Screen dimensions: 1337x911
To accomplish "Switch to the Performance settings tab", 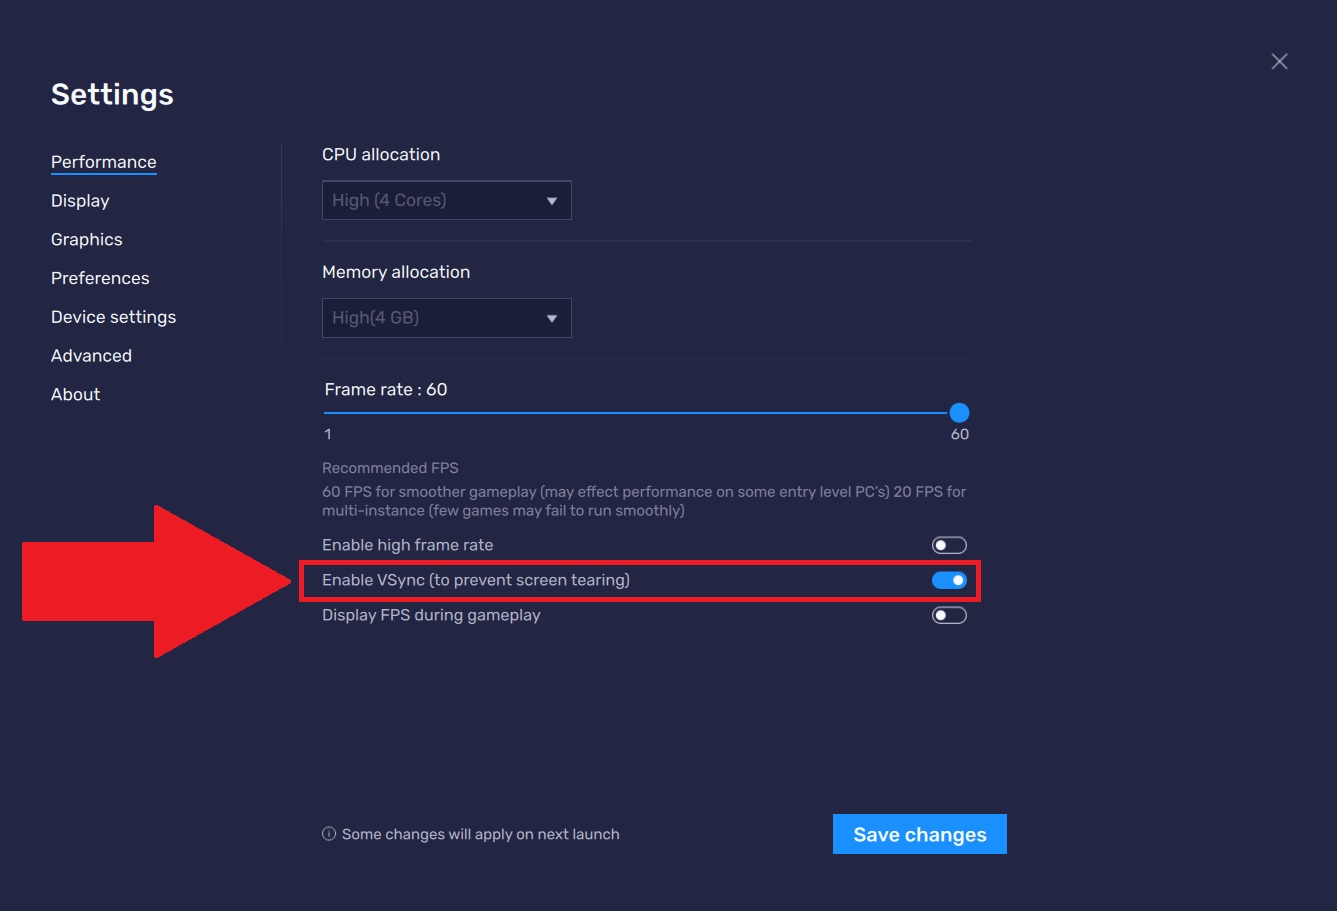I will [x=104, y=162].
